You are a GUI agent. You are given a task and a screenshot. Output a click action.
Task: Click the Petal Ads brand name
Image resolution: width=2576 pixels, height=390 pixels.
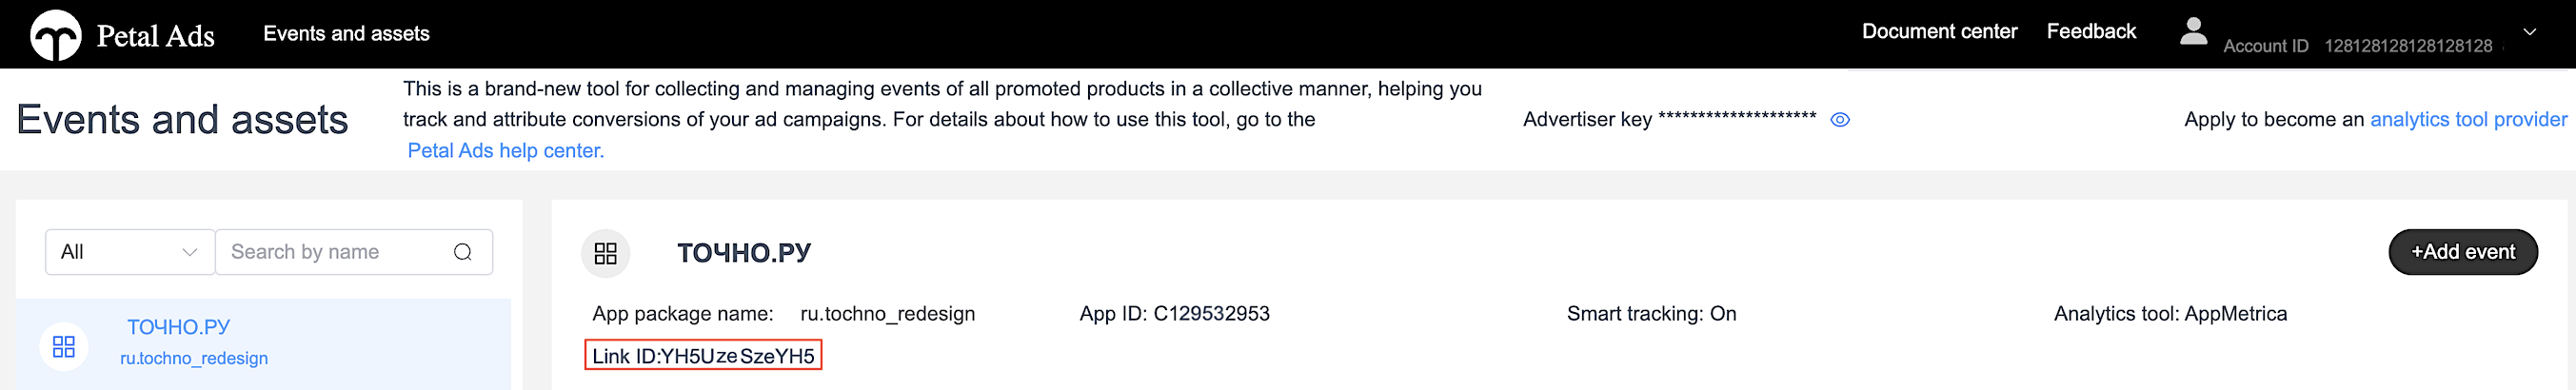coord(155,36)
